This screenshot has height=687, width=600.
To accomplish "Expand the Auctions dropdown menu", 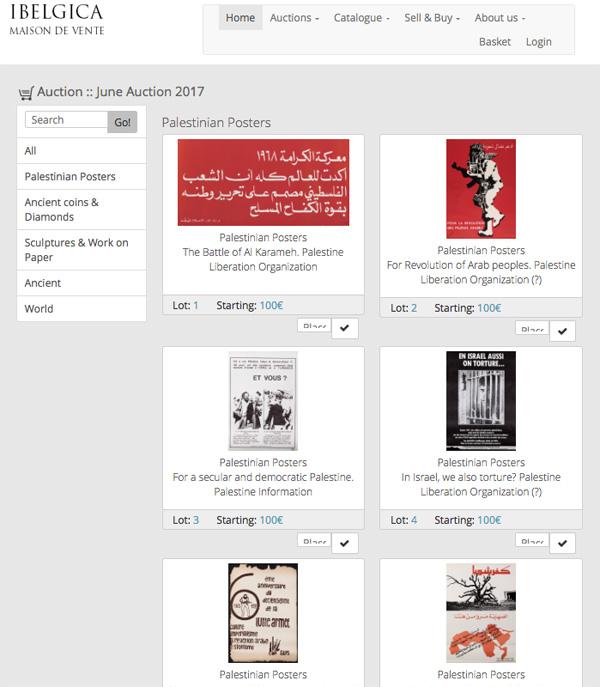I will pyautogui.click(x=294, y=18).
